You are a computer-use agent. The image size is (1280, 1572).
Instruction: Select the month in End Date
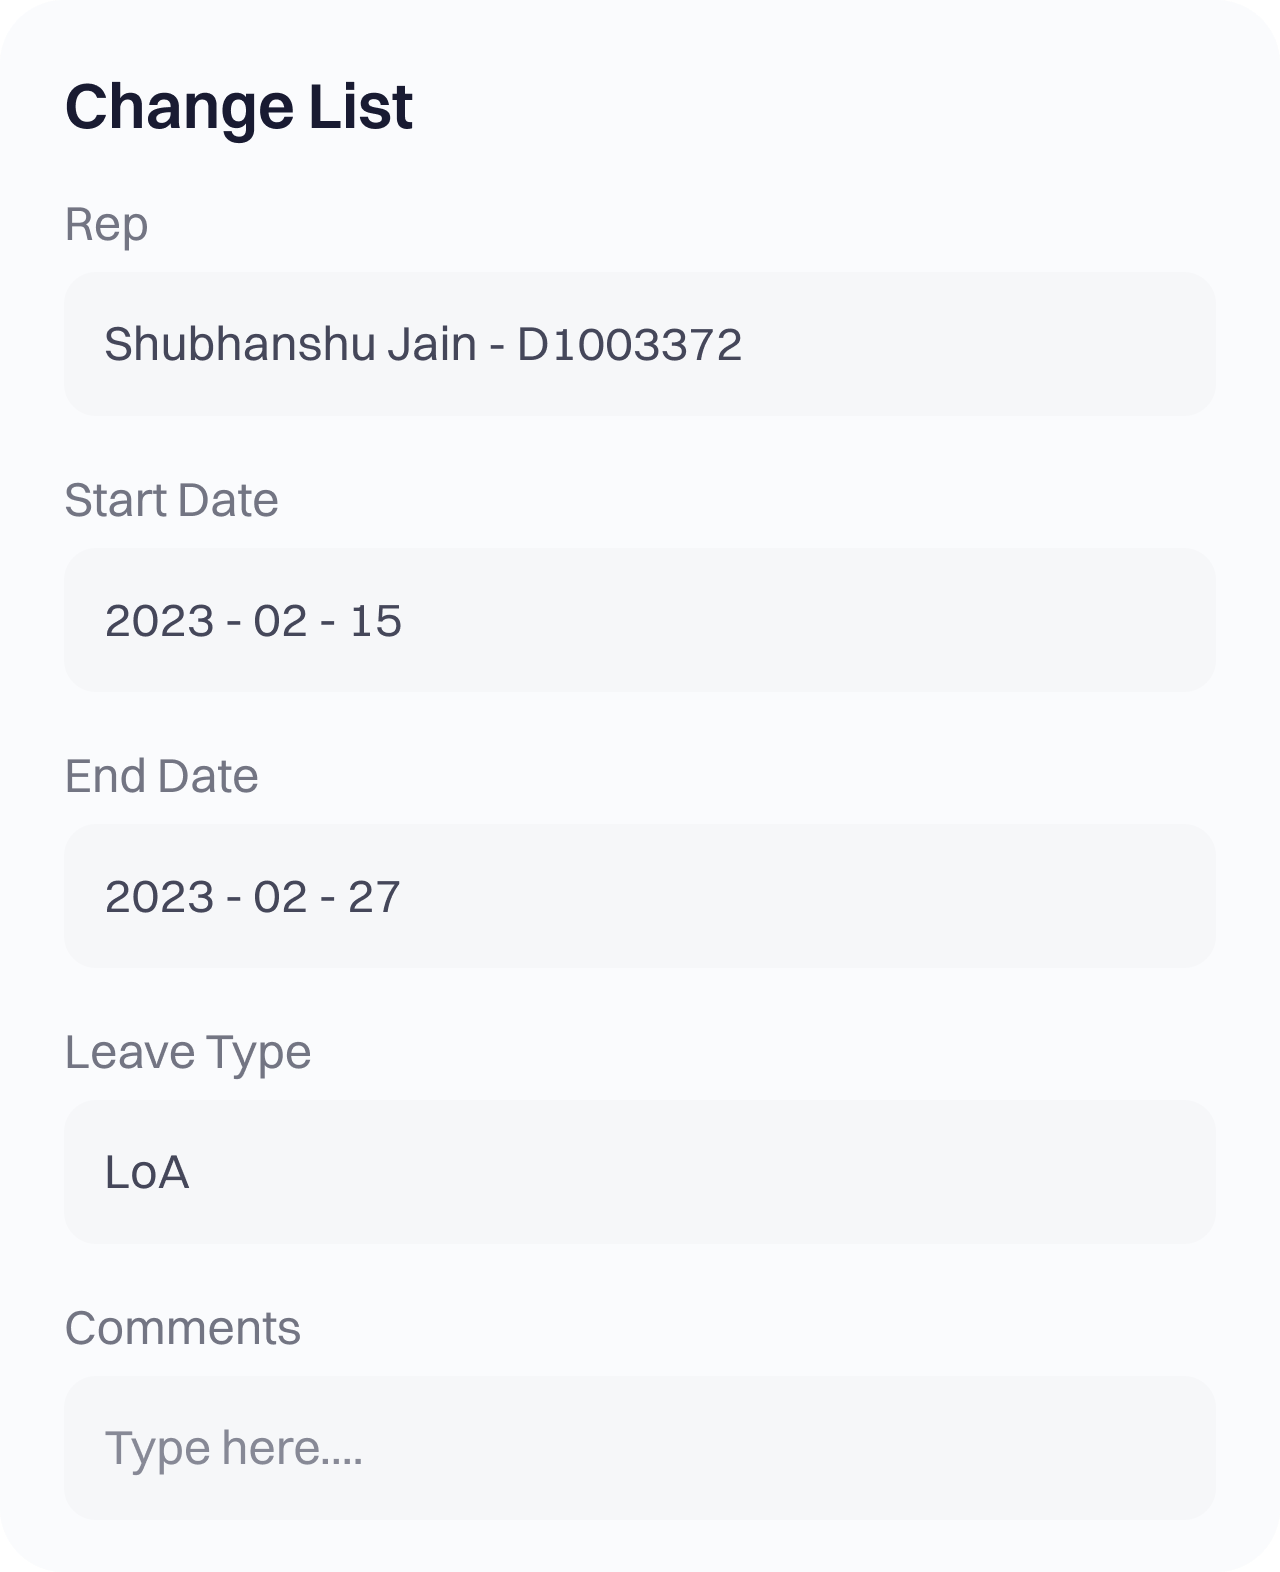click(x=280, y=897)
